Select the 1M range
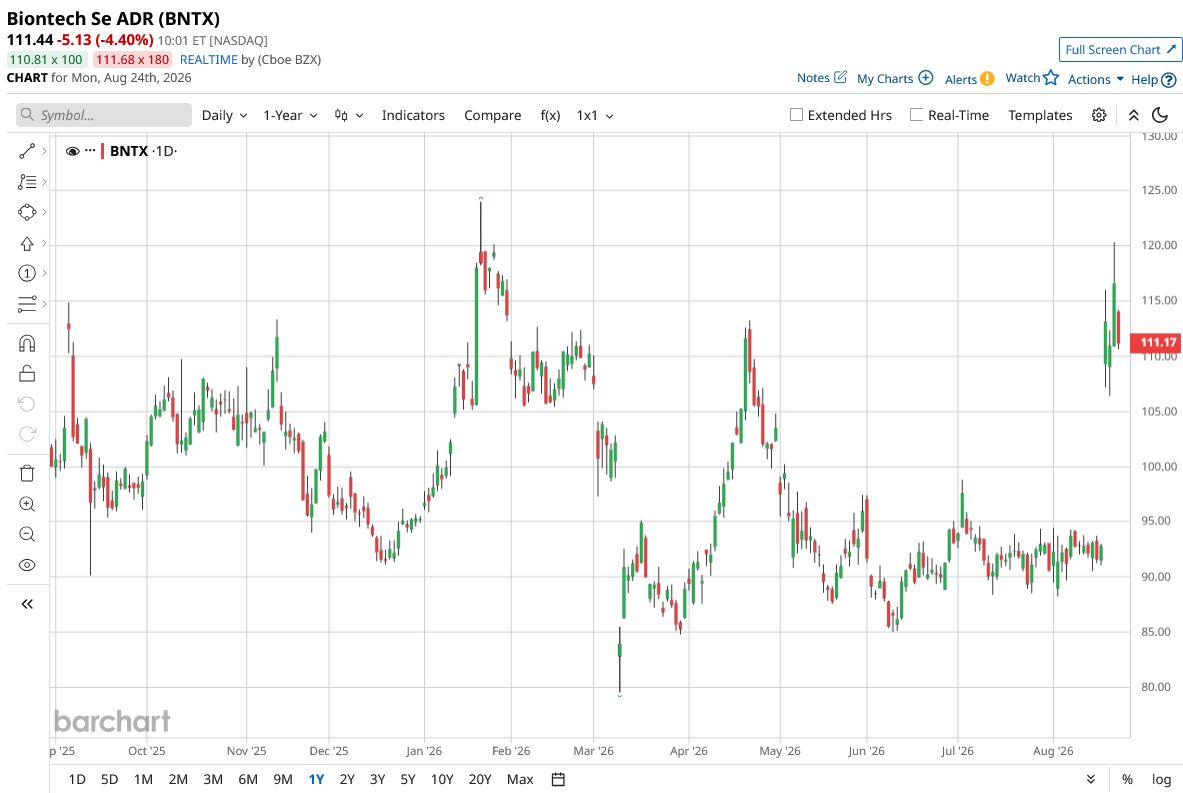The width and height of the screenshot is (1183, 793). (x=143, y=779)
